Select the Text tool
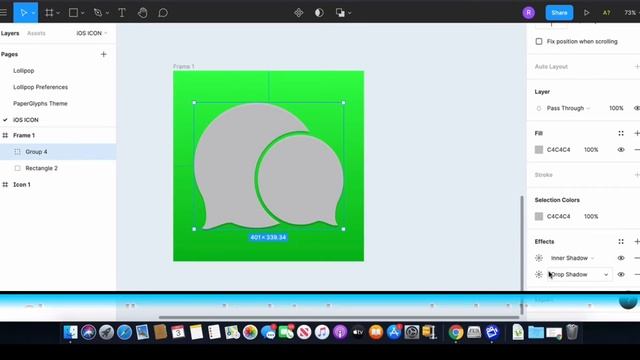Image resolution: width=640 pixels, height=360 pixels. [122, 13]
